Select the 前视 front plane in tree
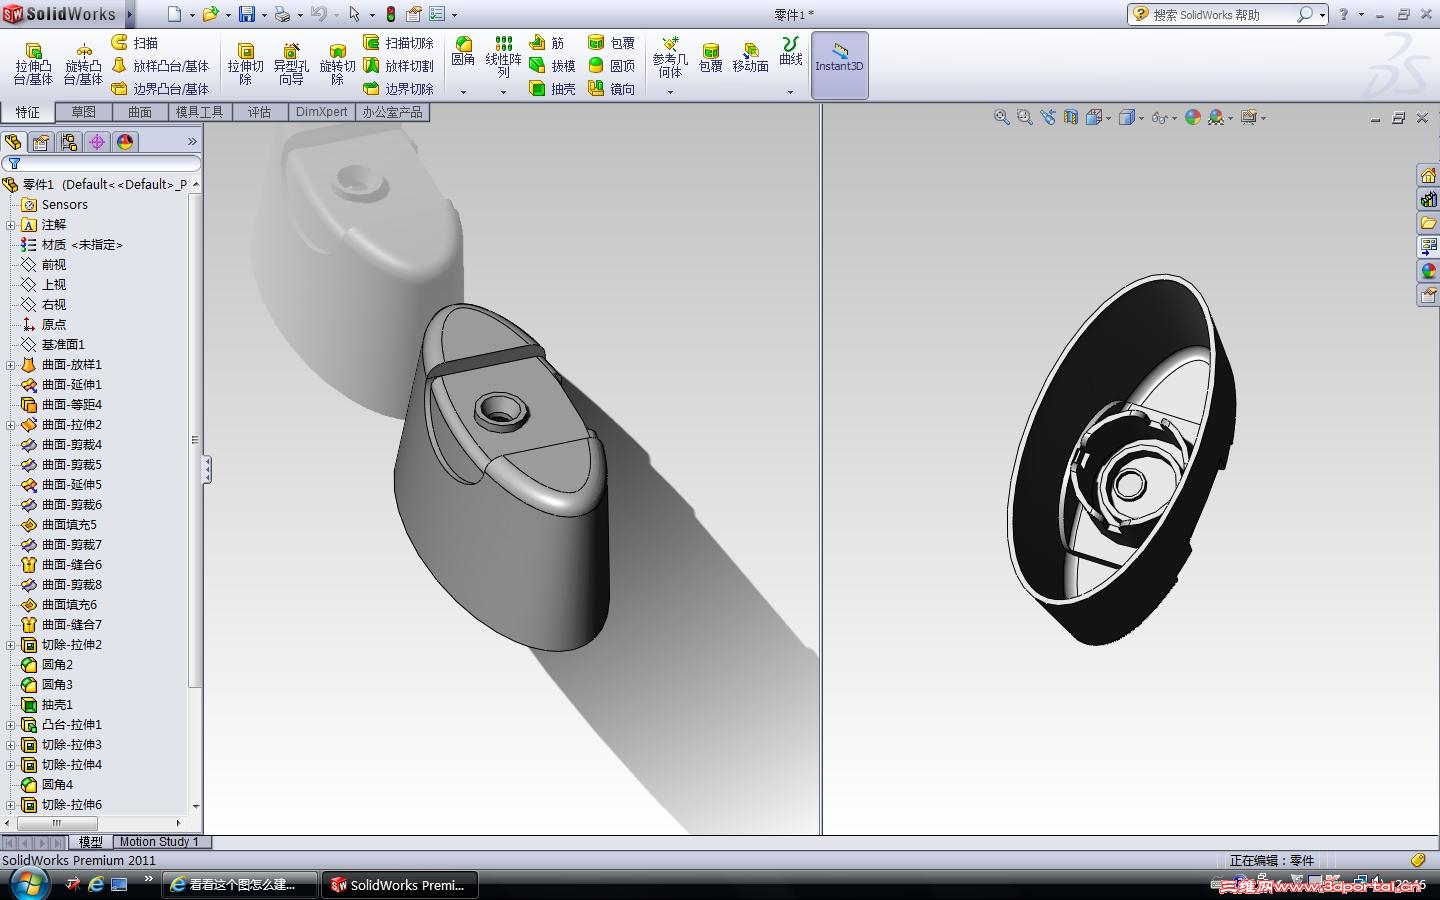Screen dimensions: 1440x900 point(43,265)
